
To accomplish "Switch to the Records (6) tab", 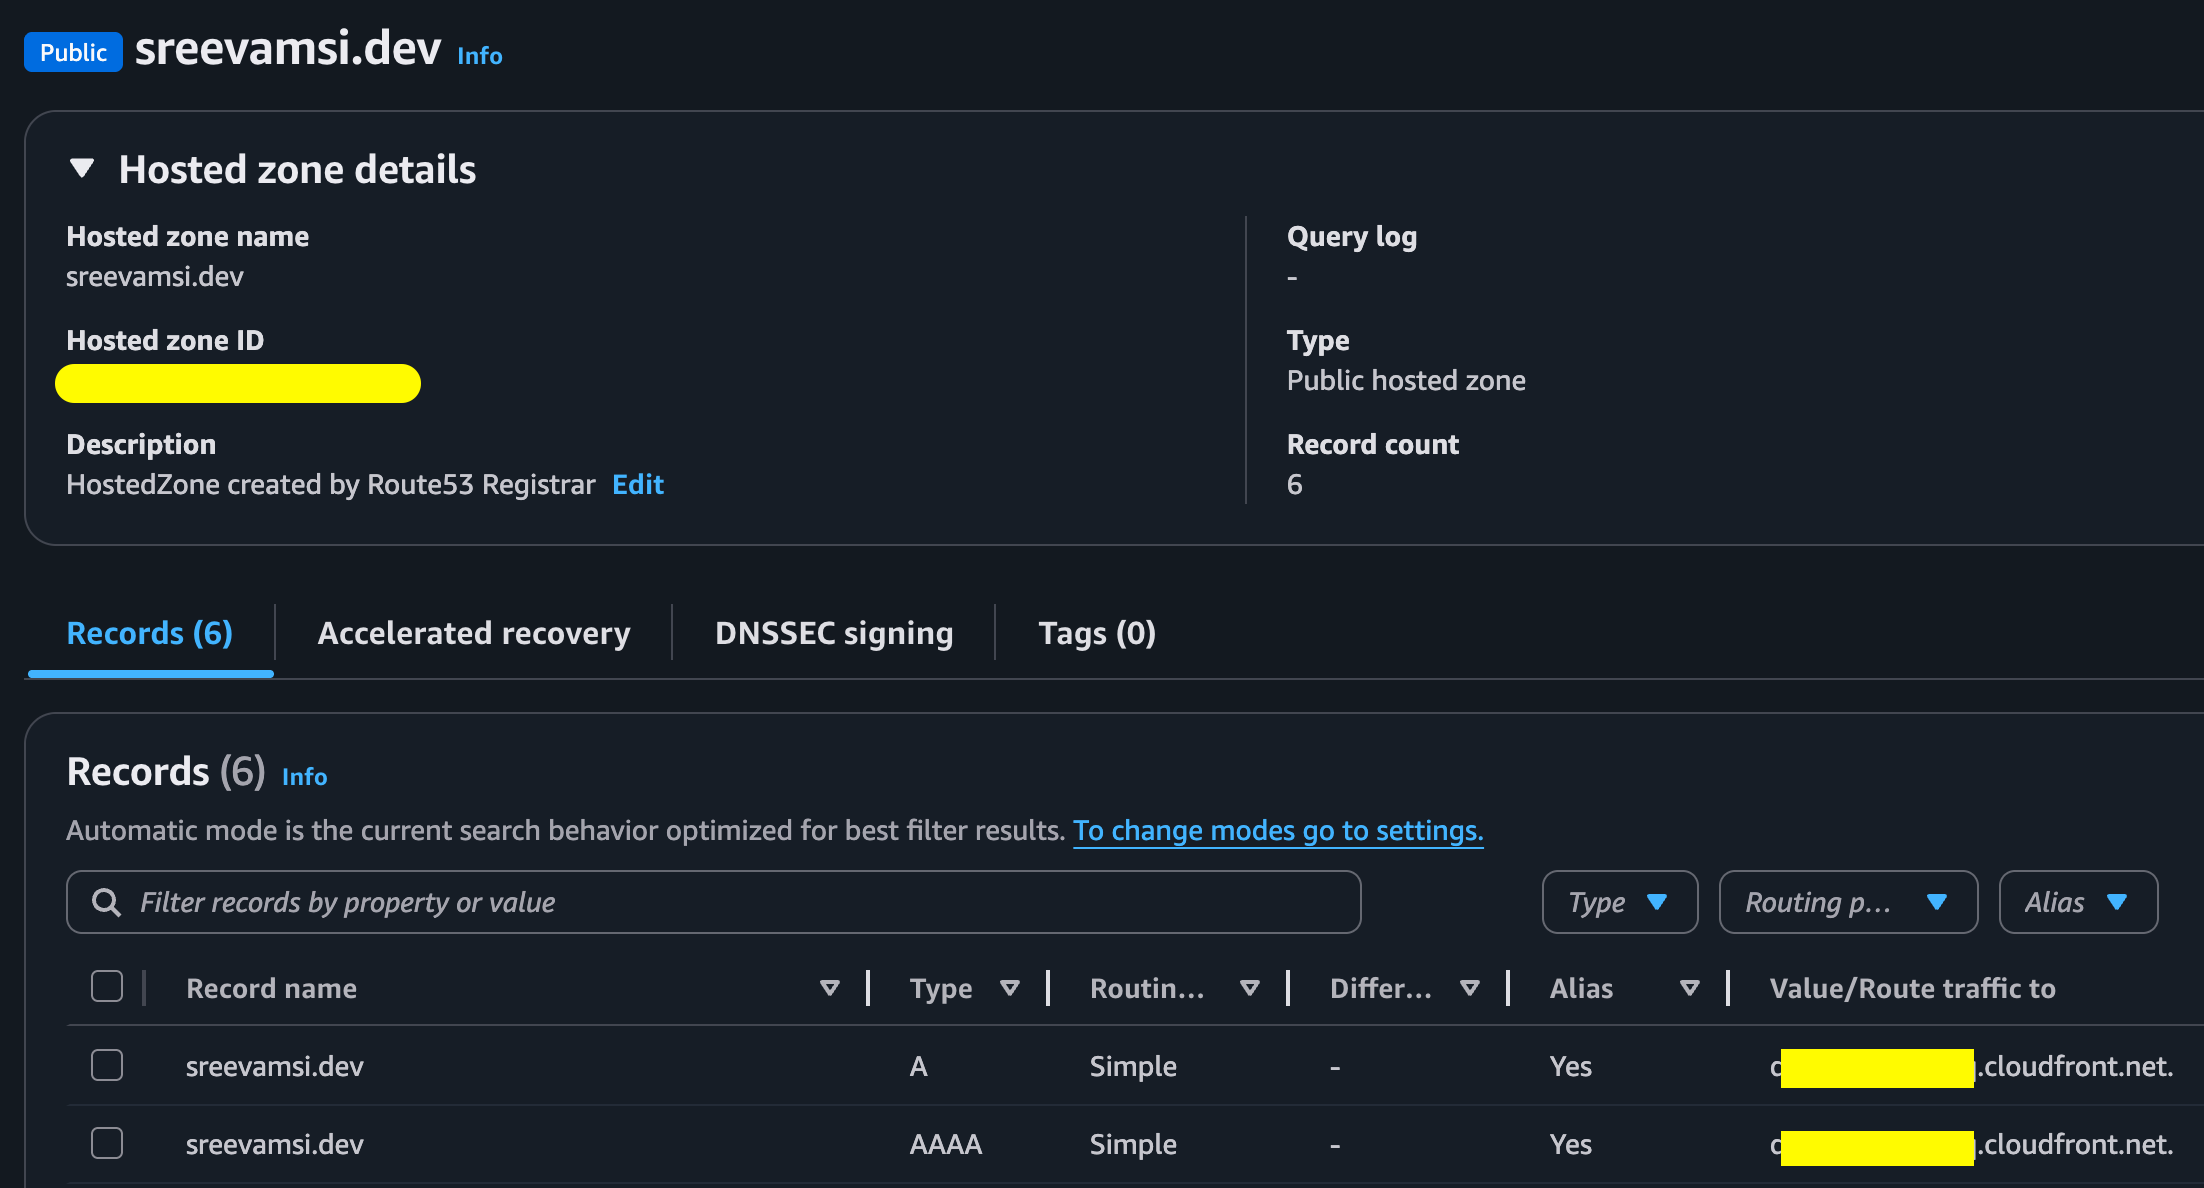I will tap(150, 633).
